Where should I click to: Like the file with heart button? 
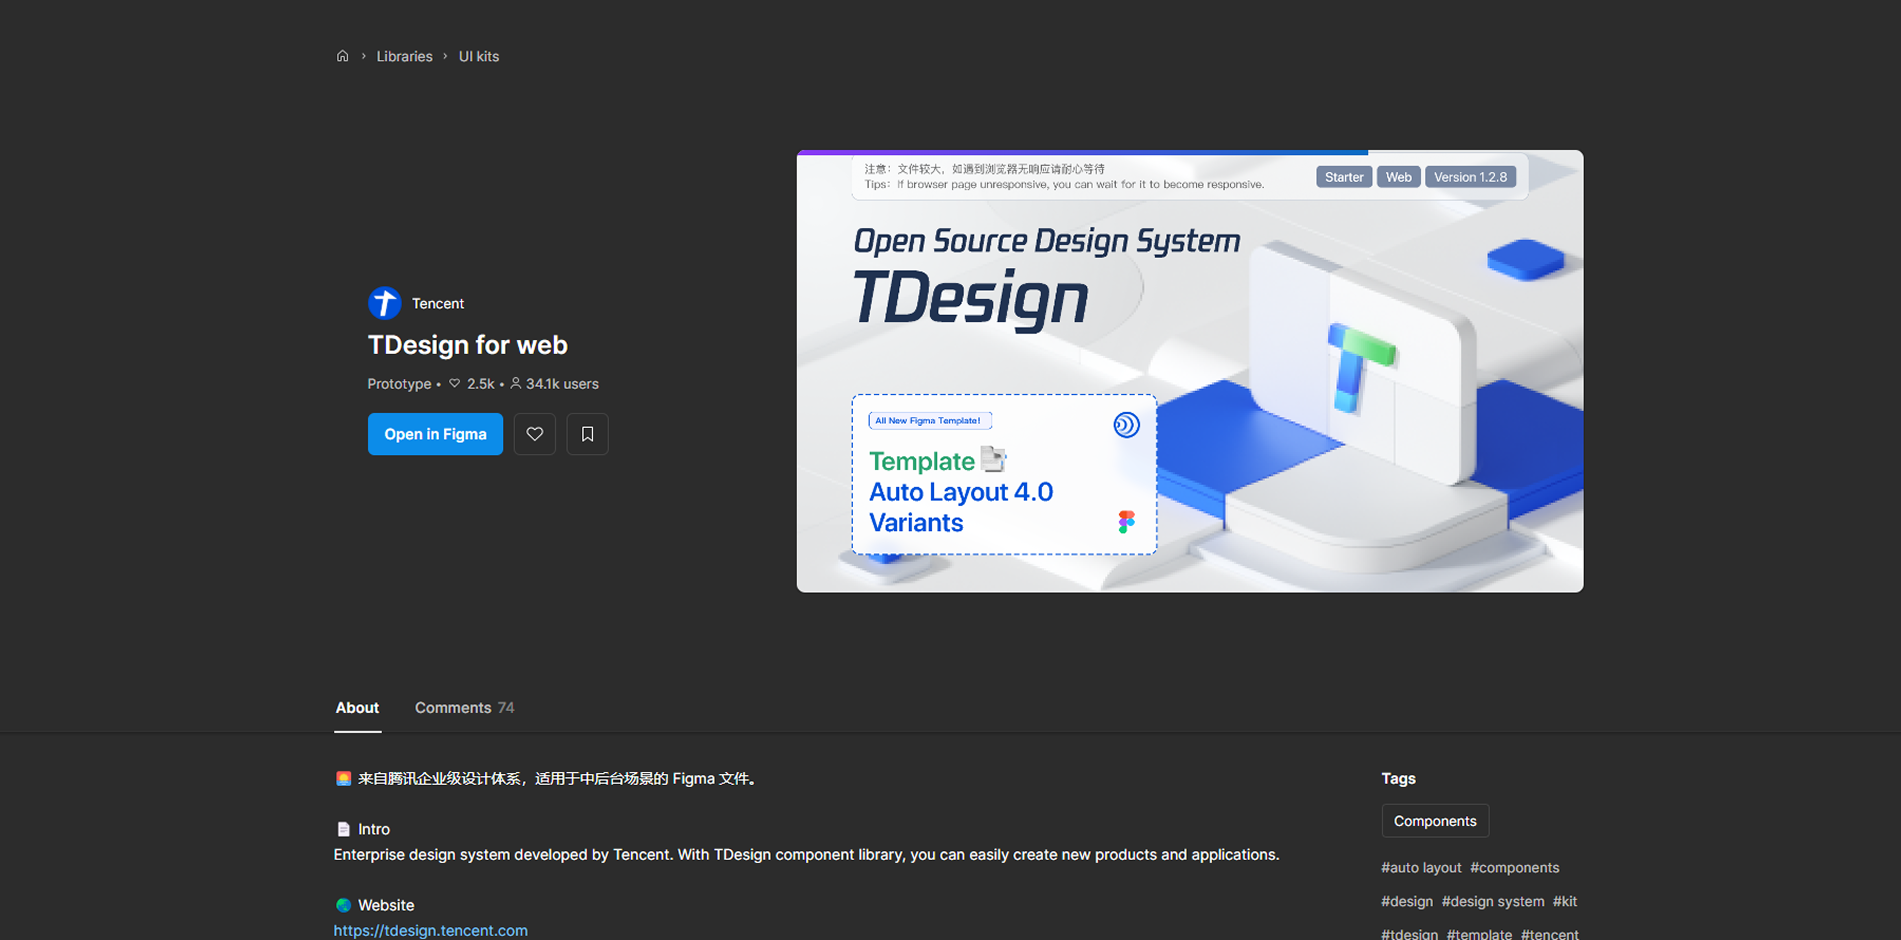tap(535, 434)
